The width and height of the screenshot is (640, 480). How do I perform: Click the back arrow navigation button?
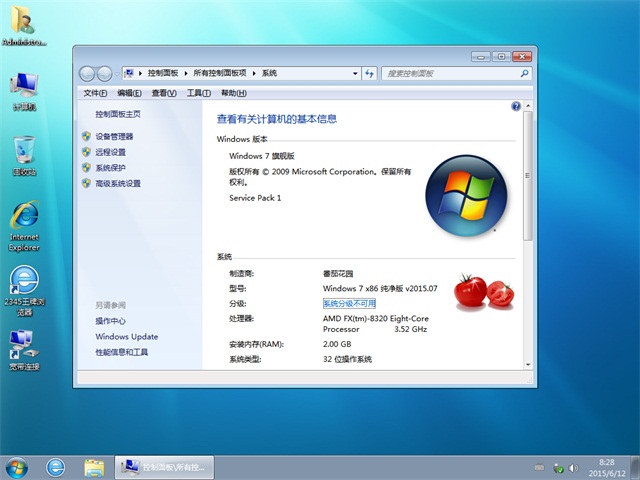click(x=88, y=73)
